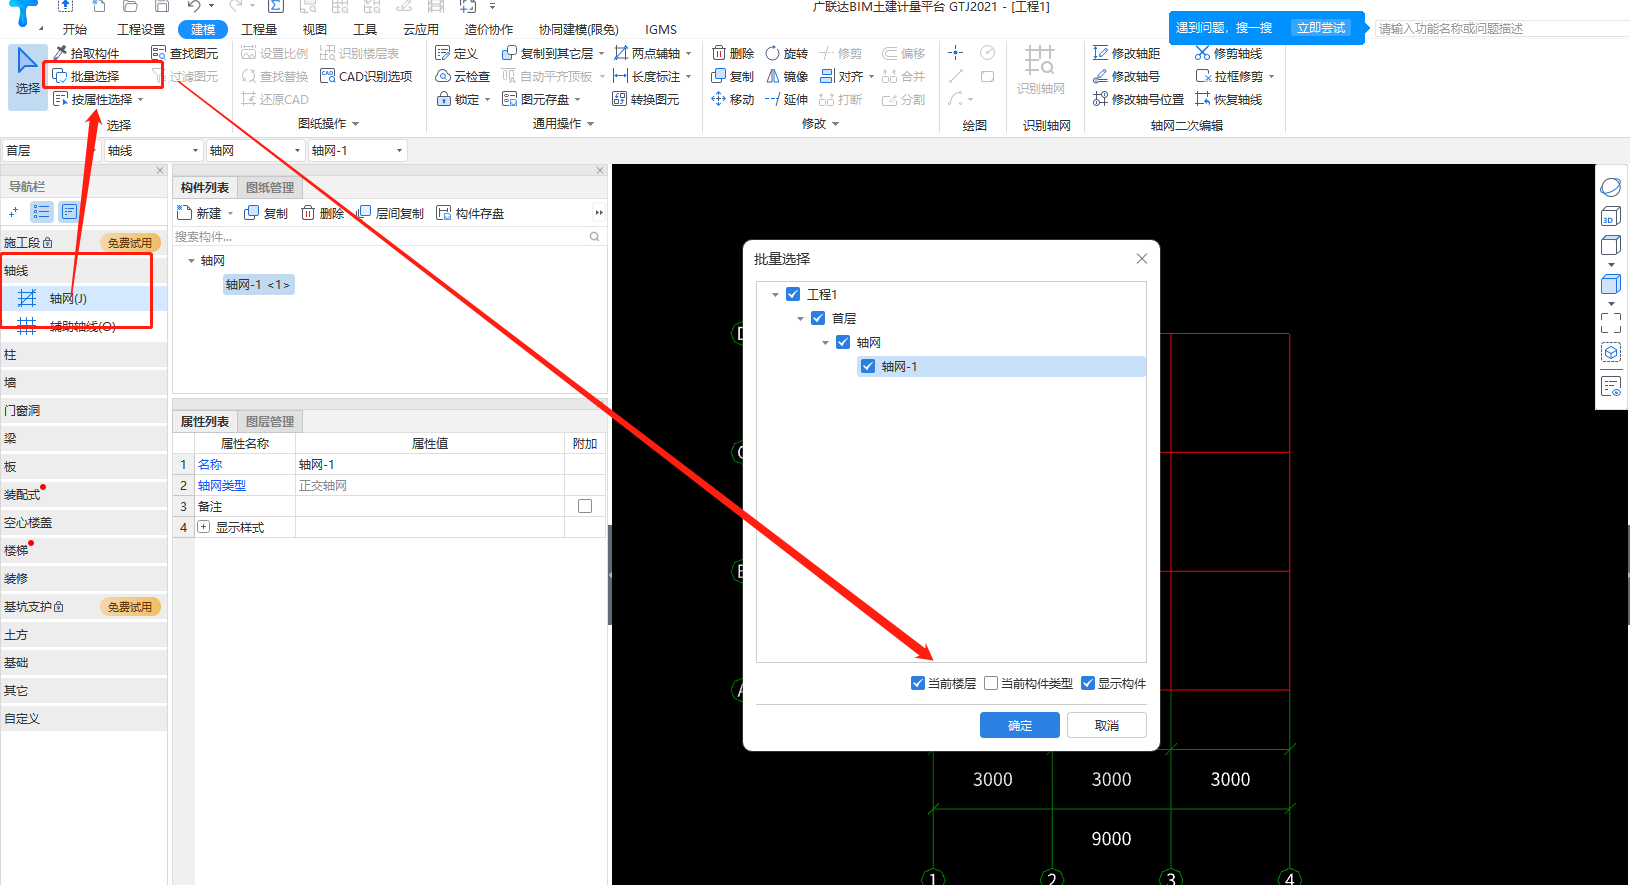Select the 移动 move tool
Viewport: 1630px width, 885px height.
coord(733,99)
